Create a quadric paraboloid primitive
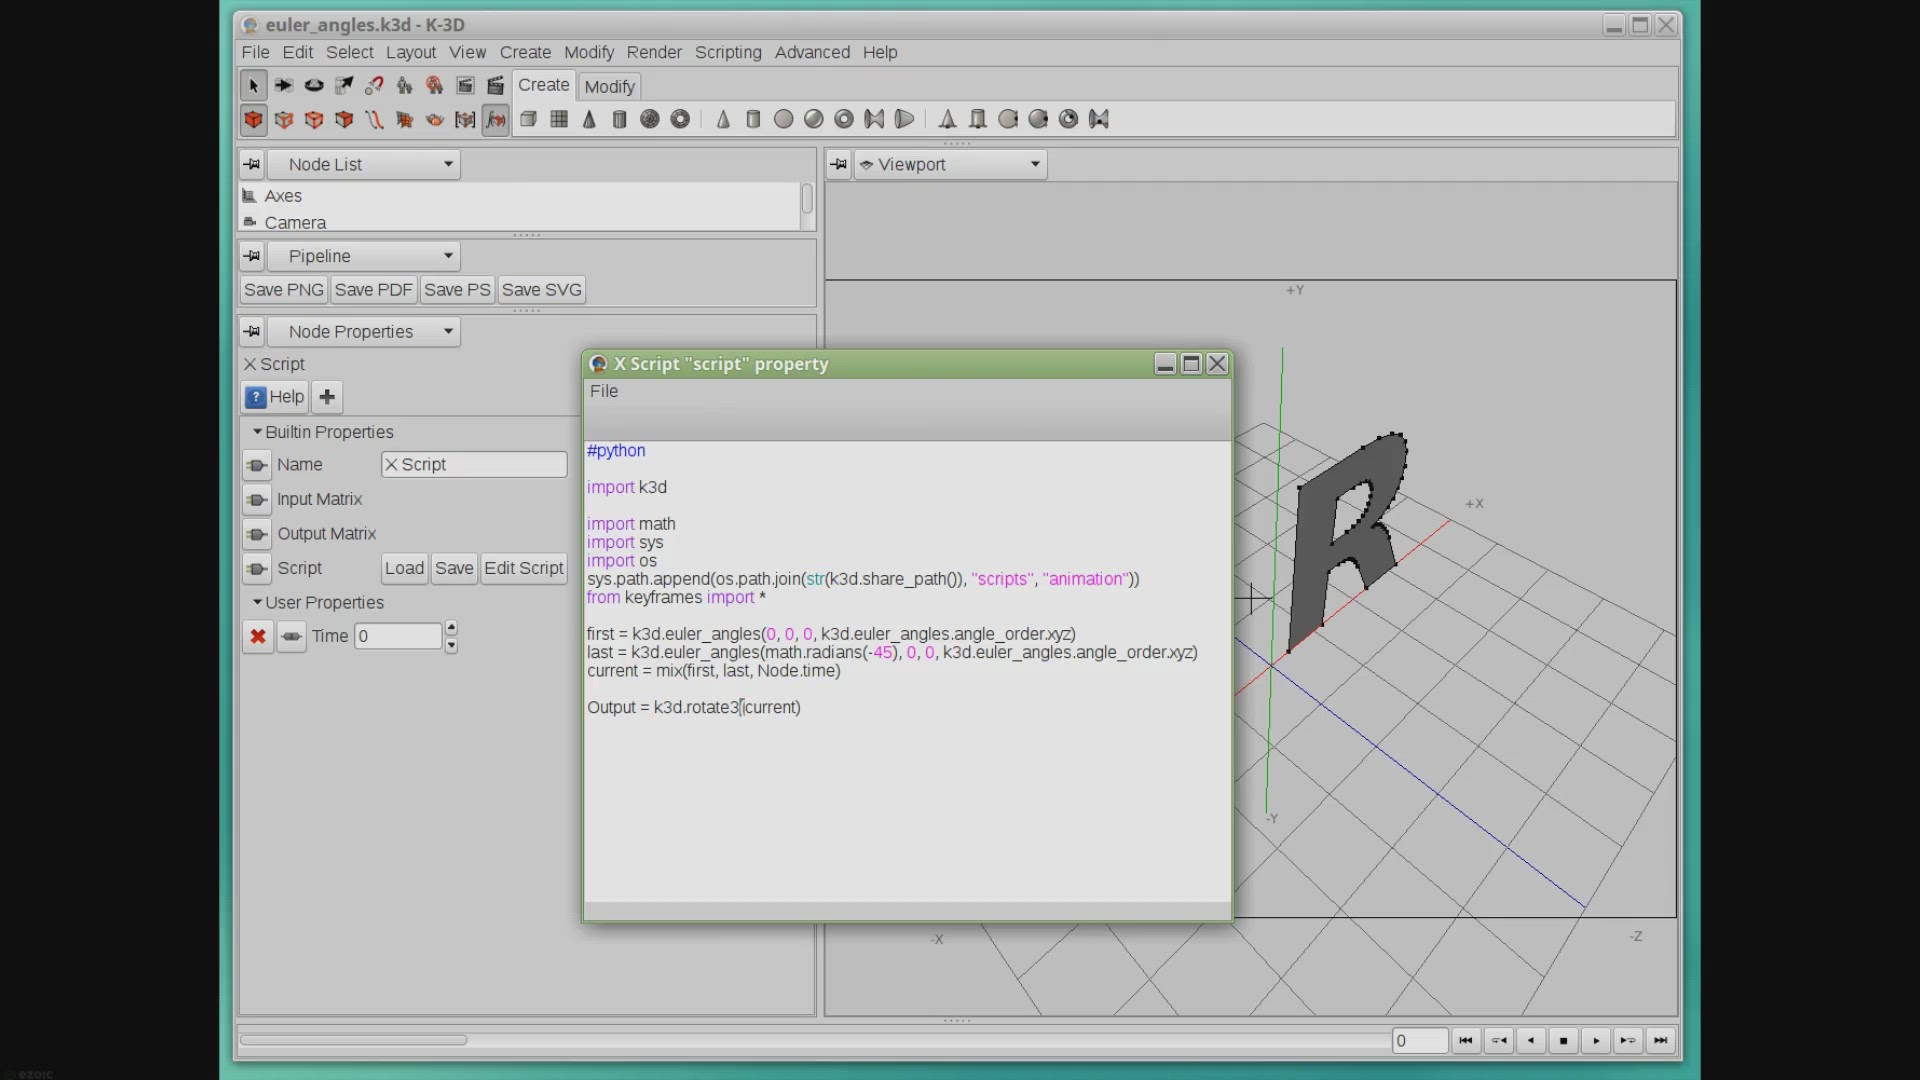 coord(904,120)
